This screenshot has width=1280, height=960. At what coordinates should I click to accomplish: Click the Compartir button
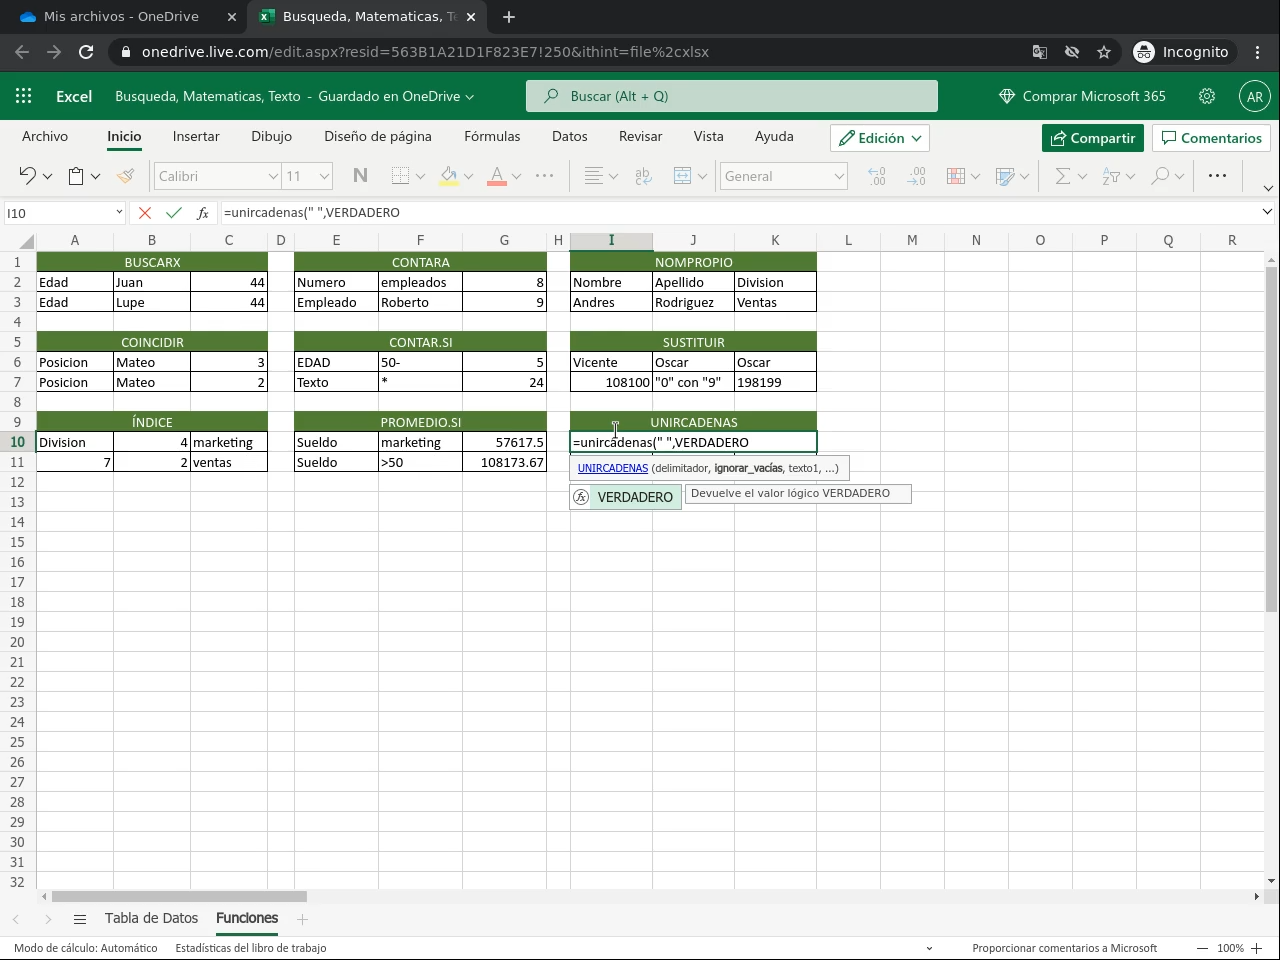tap(1092, 138)
